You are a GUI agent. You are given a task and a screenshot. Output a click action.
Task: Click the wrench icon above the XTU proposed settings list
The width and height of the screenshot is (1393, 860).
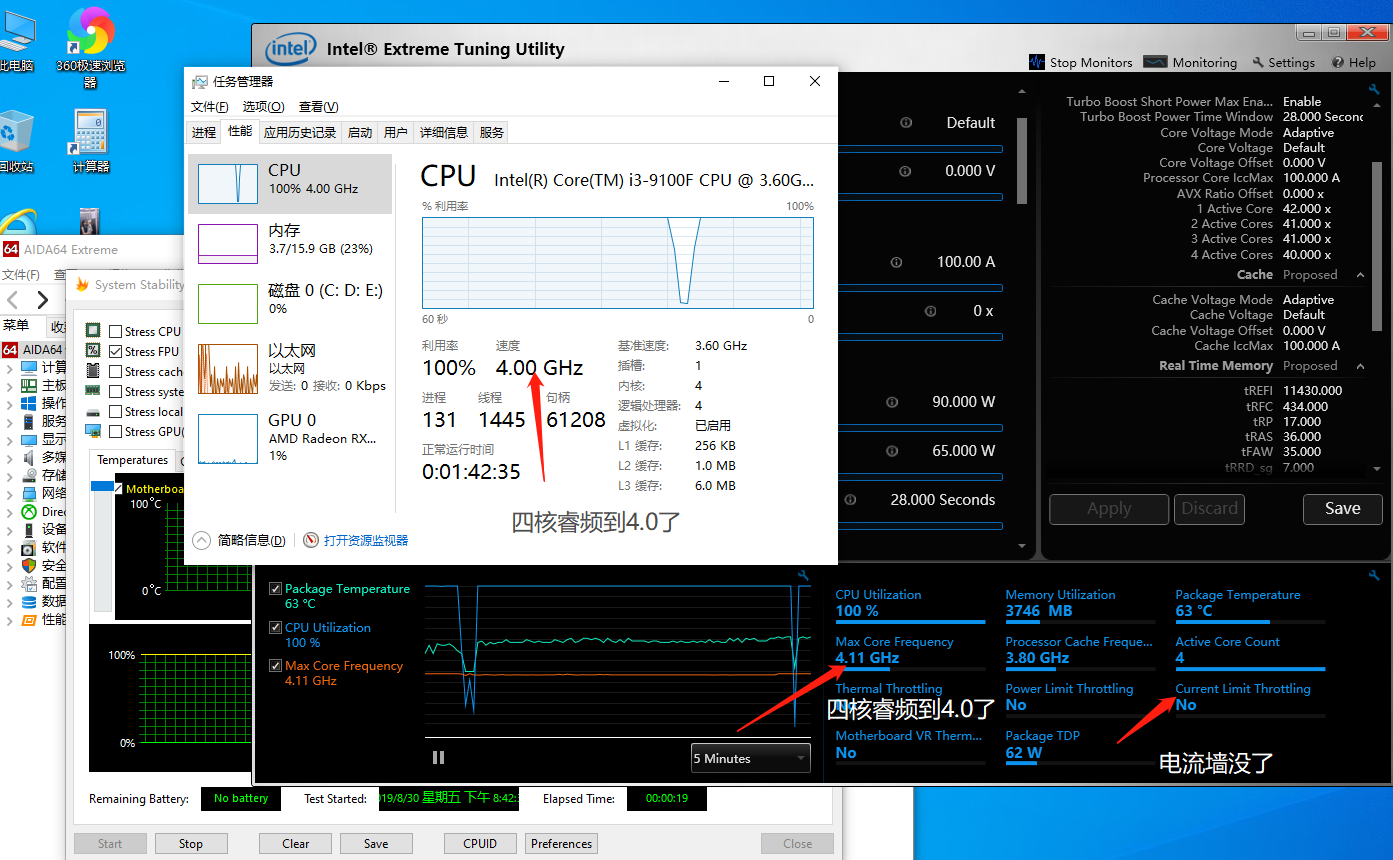coord(1374,88)
